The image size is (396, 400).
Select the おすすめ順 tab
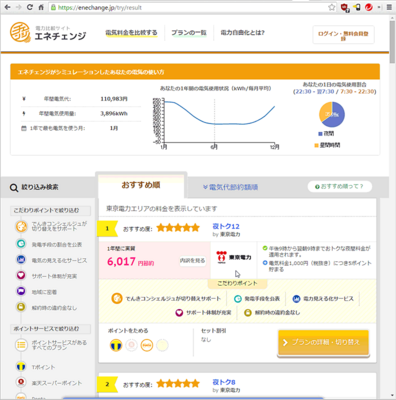tap(141, 185)
